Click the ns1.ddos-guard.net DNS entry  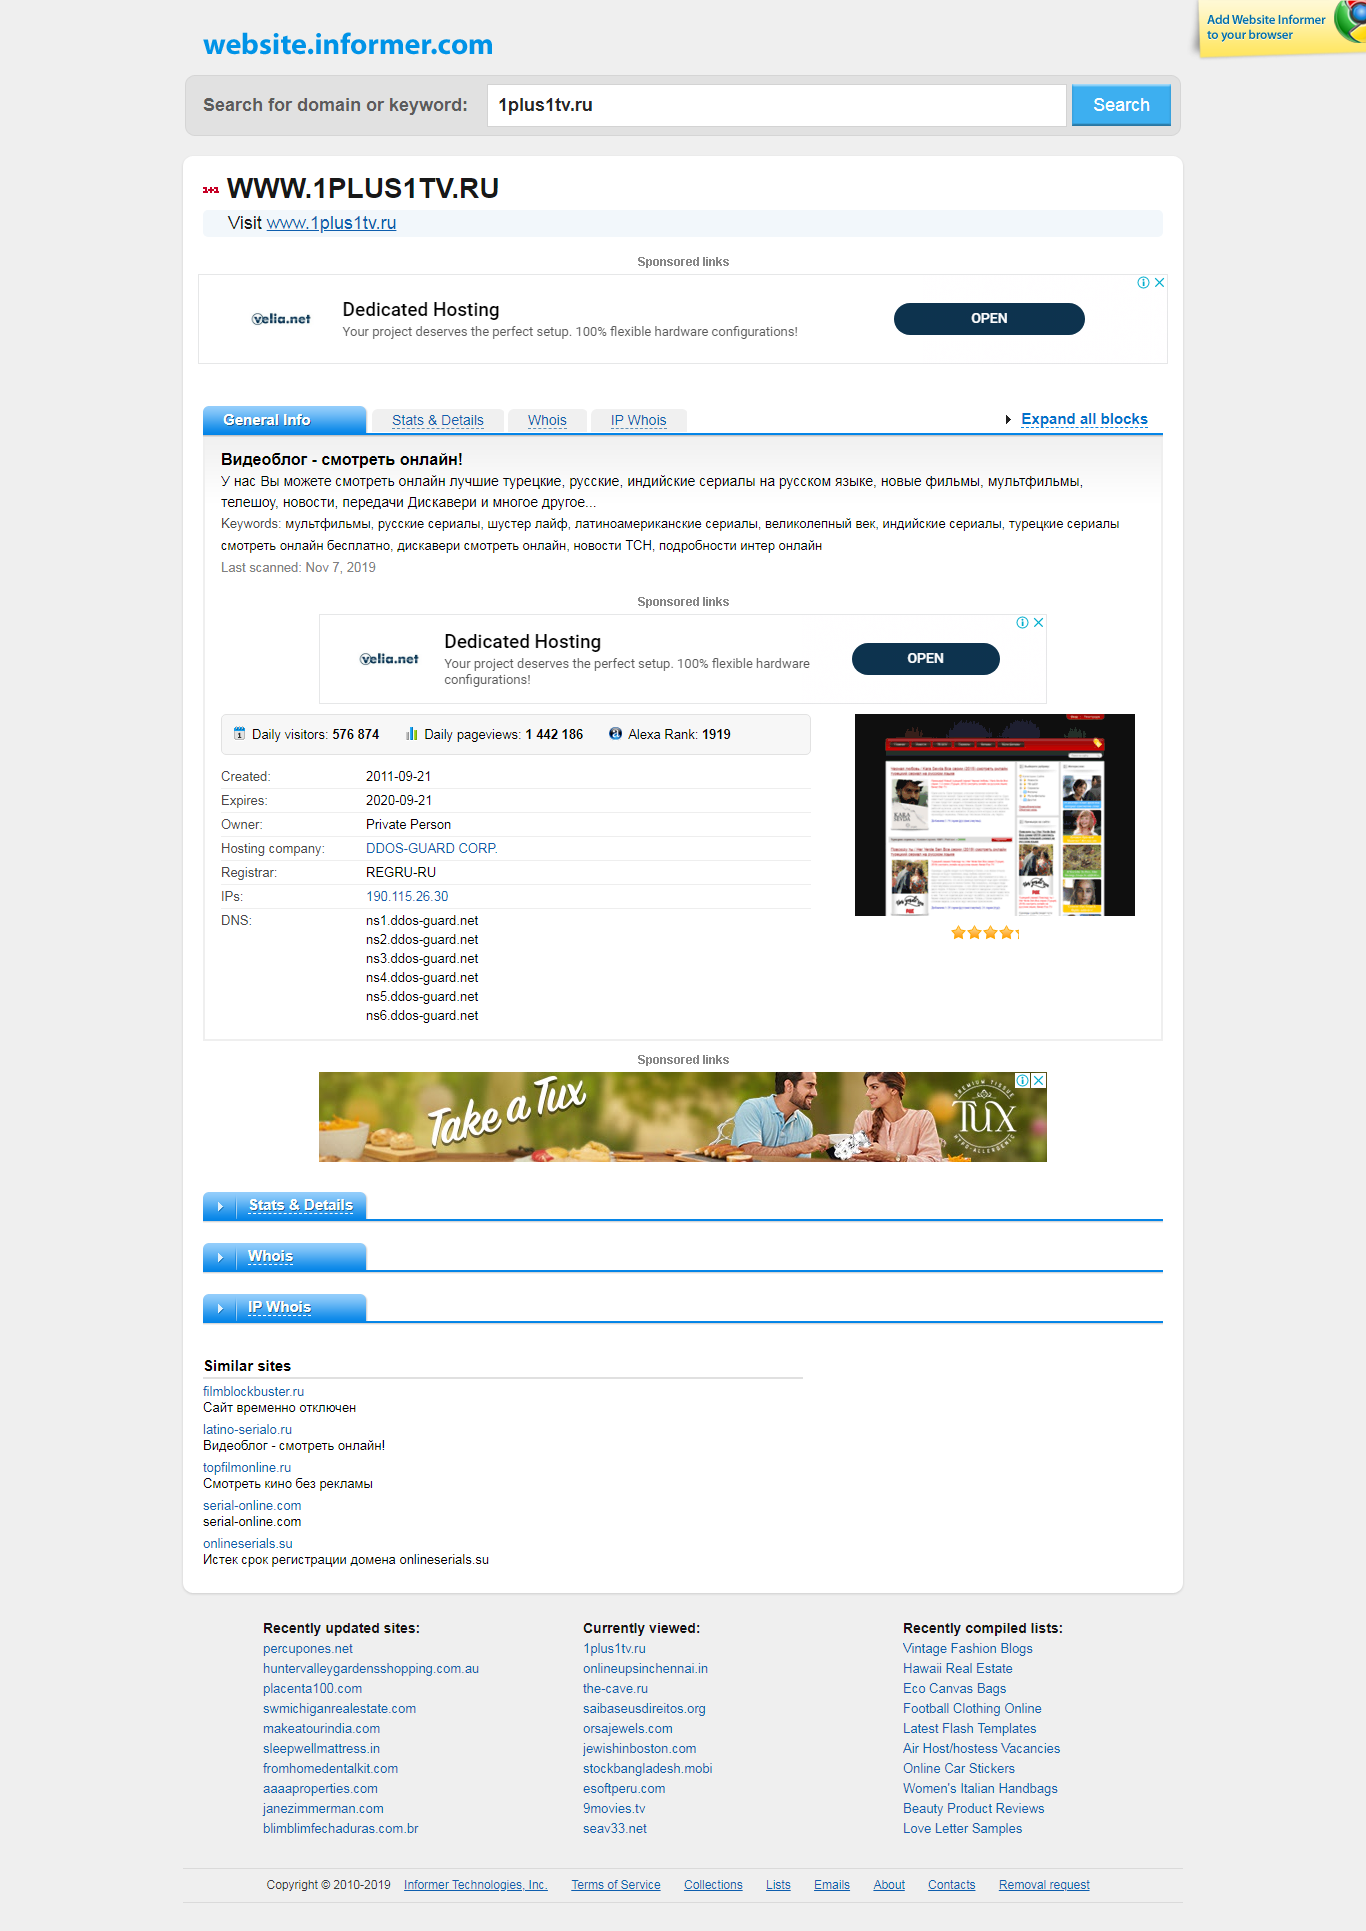[x=422, y=920]
